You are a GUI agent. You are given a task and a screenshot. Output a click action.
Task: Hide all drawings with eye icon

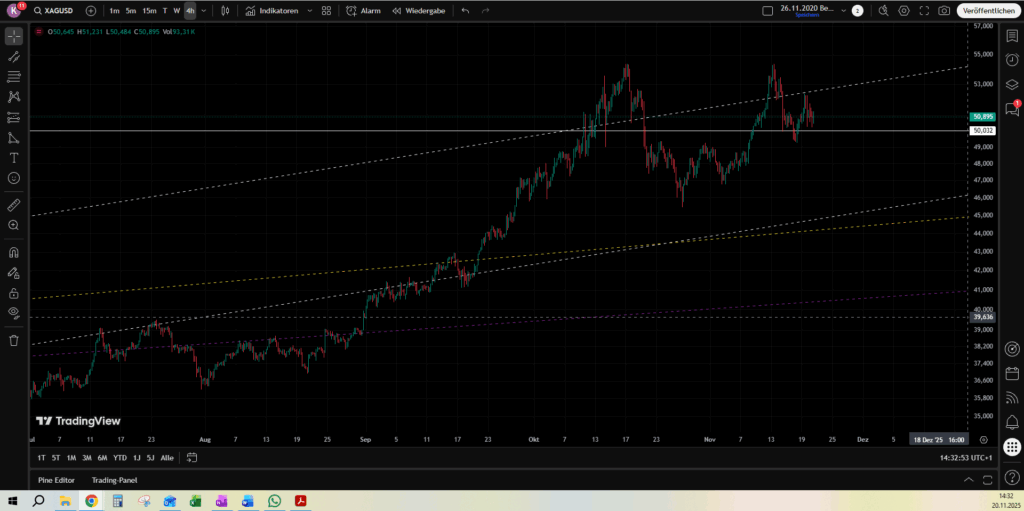(14, 313)
